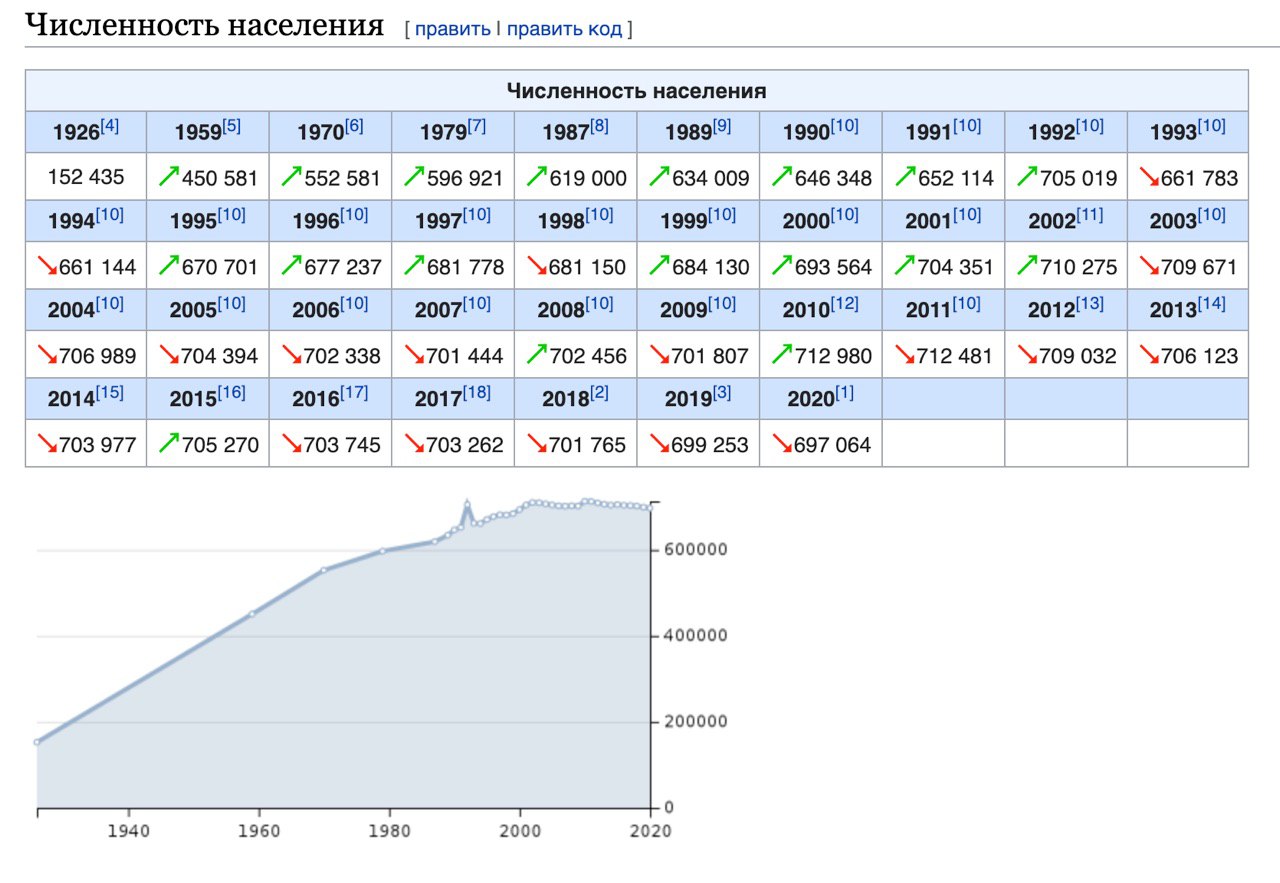Open footnote [7] next to 1979

(x=477, y=127)
